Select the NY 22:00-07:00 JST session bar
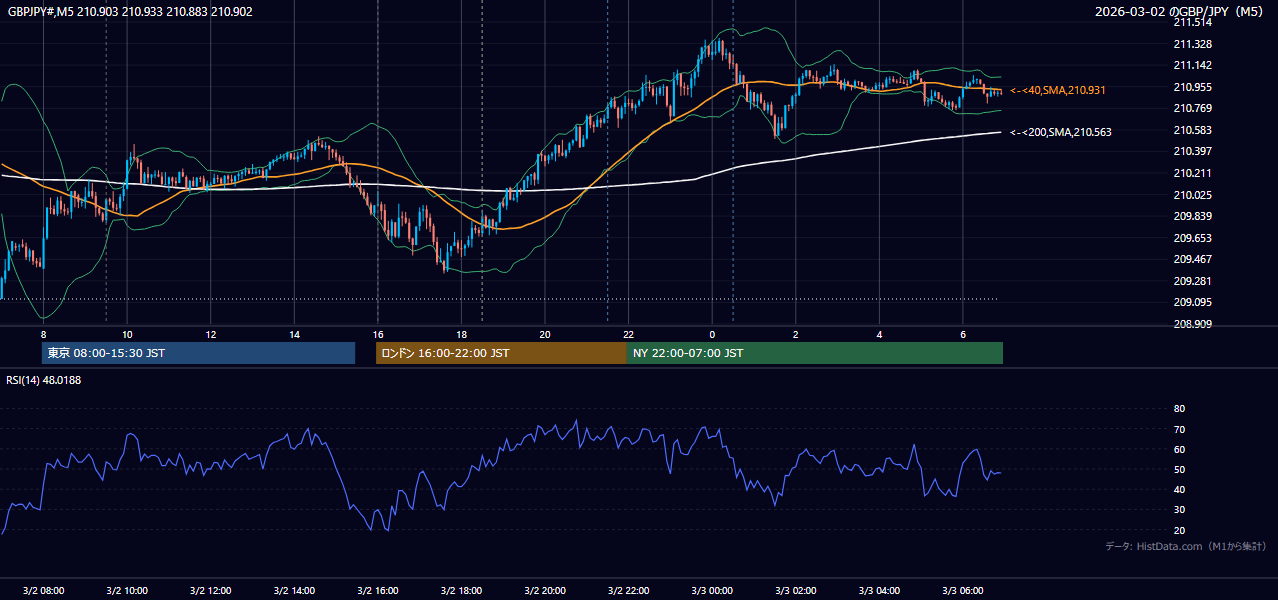The width and height of the screenshot is (1278, 600). pos(815,353)
